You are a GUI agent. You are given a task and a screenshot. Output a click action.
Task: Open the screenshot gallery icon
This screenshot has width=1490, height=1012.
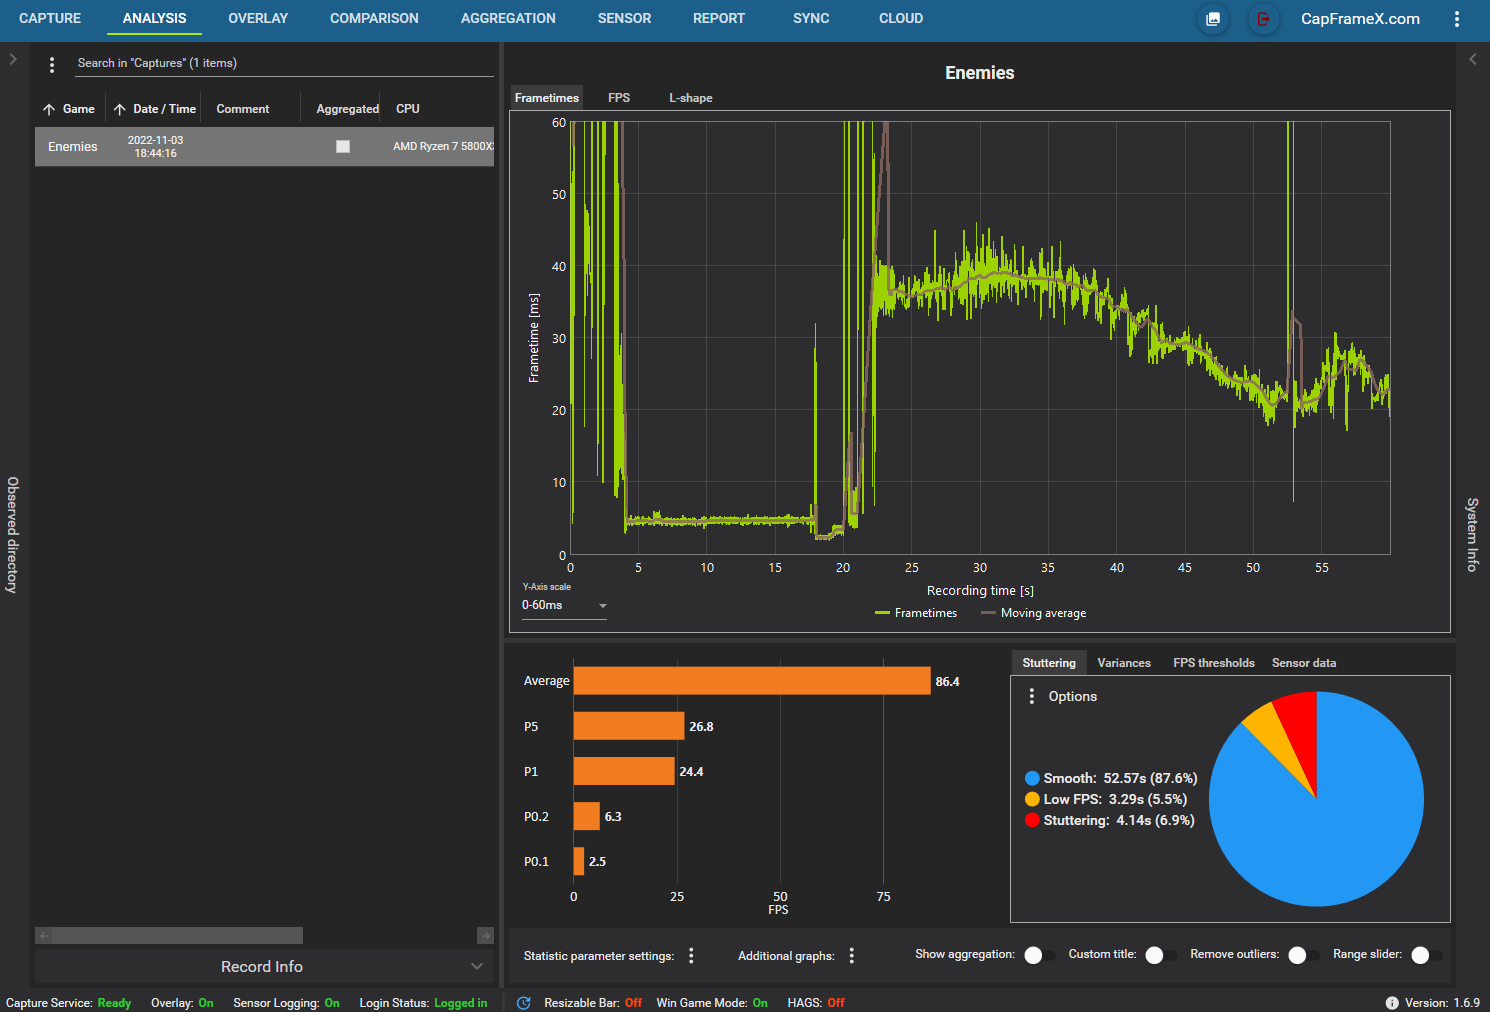pyautogui.click(x=1213, y=19)
